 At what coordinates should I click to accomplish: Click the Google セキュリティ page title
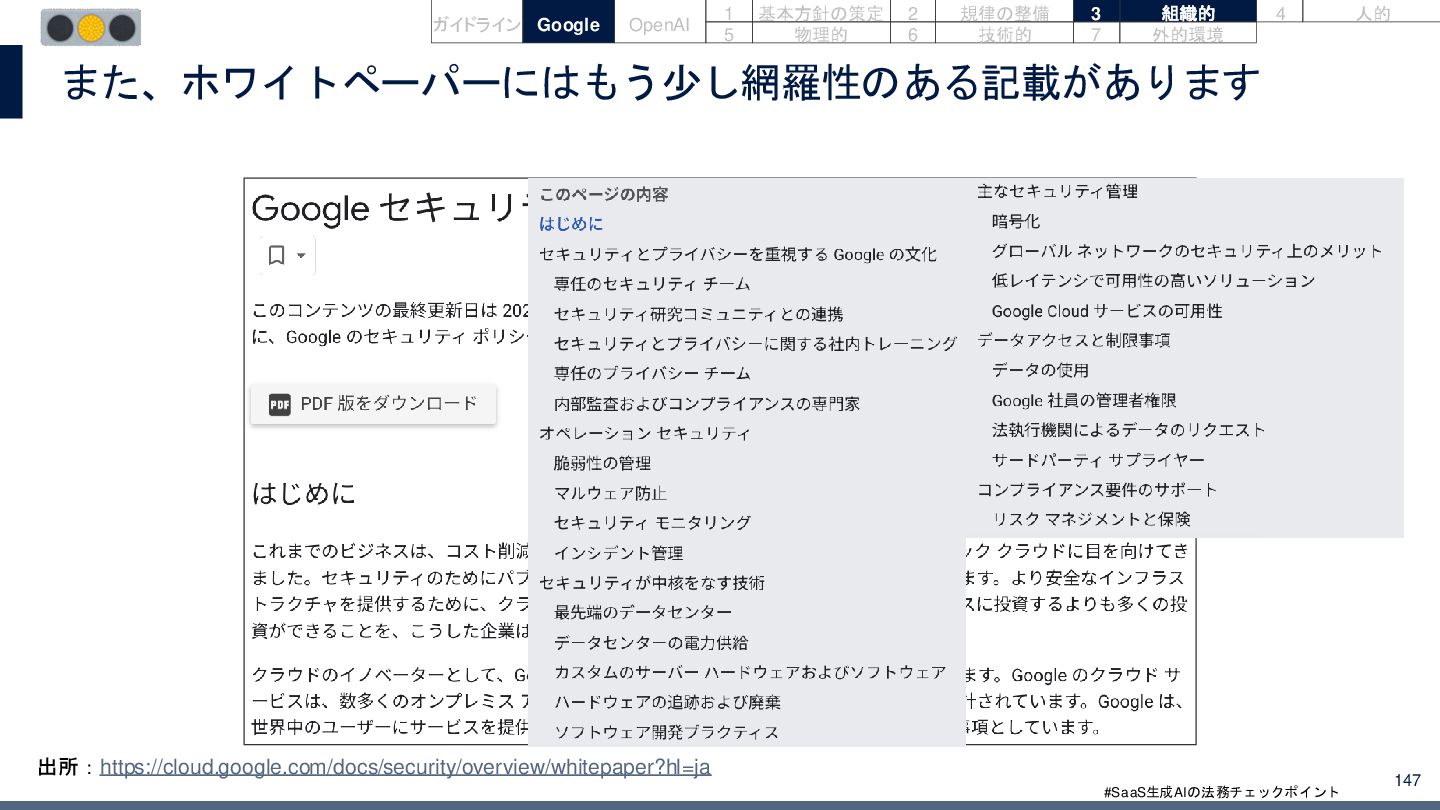click(x=390, y=208)
